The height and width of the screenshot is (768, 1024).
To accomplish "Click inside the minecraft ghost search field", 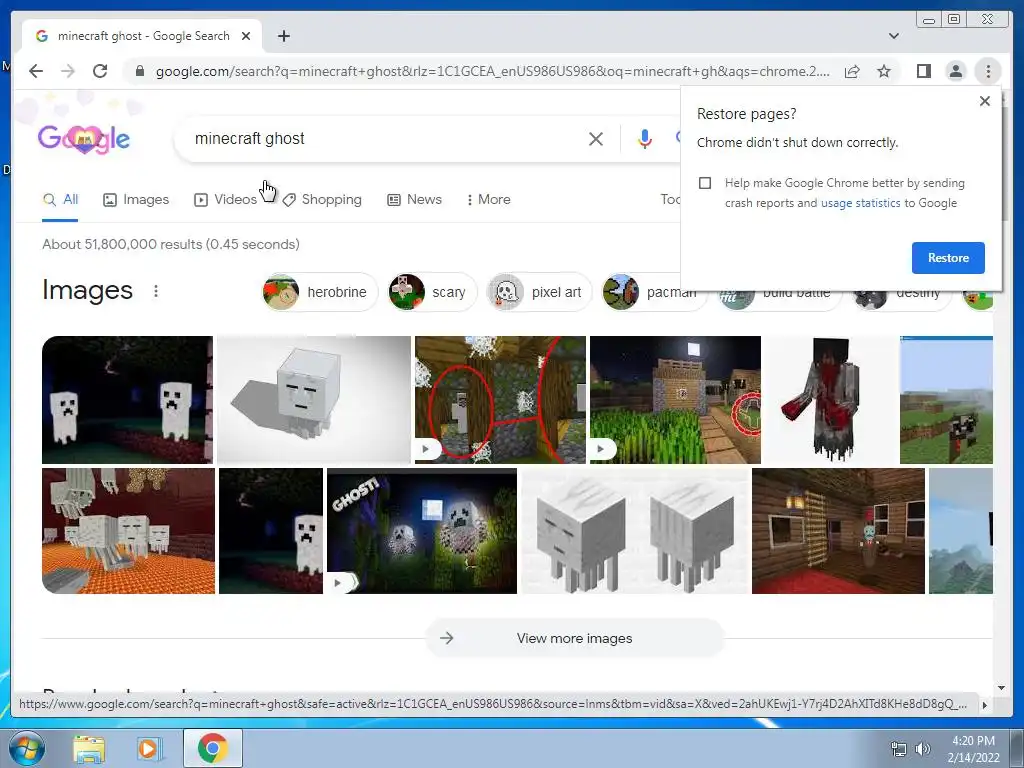I will pyautogui.click(x=385, y=138).
